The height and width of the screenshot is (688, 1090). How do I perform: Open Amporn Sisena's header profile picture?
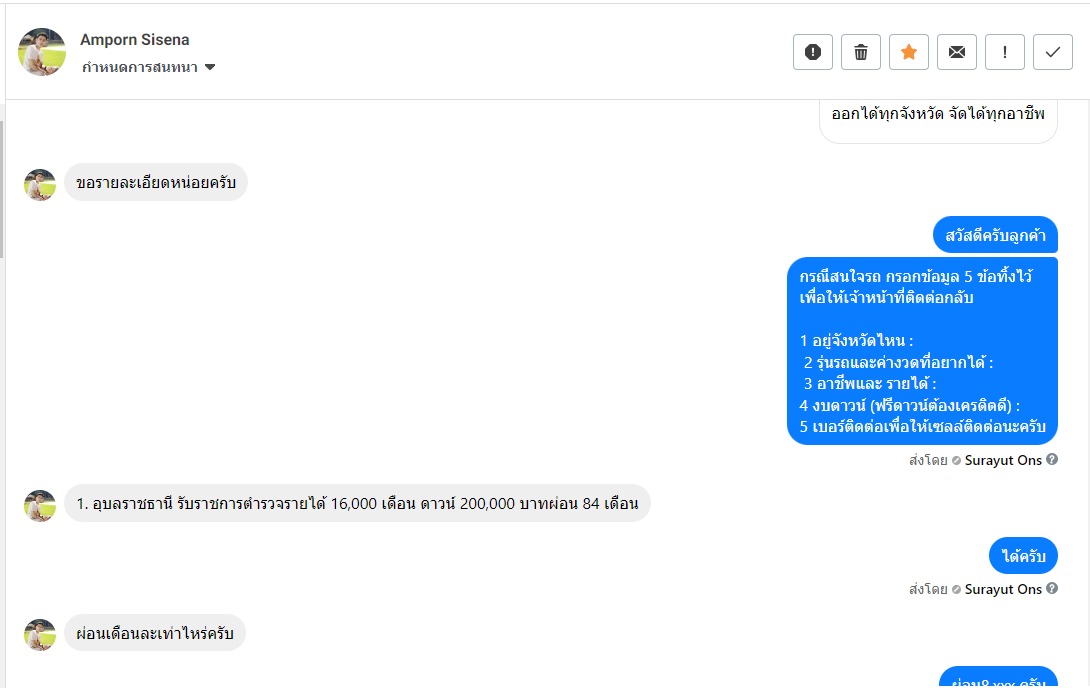[42, 52]
